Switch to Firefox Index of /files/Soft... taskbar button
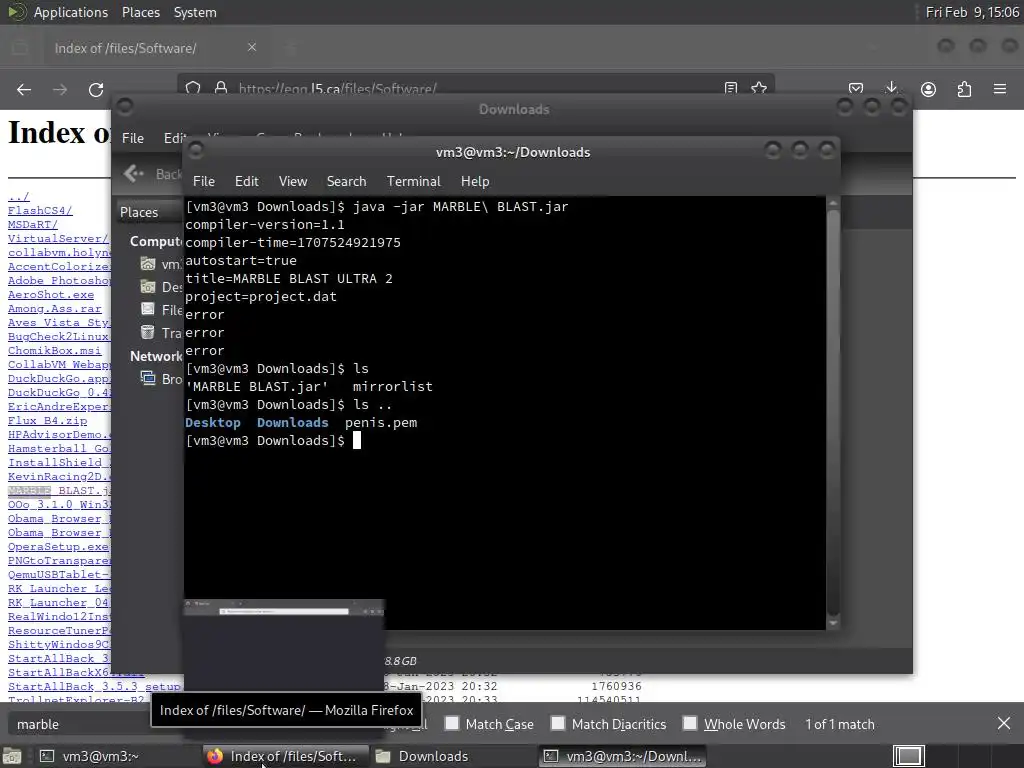This screenshot has height=768, width=1024. [285, 756]
